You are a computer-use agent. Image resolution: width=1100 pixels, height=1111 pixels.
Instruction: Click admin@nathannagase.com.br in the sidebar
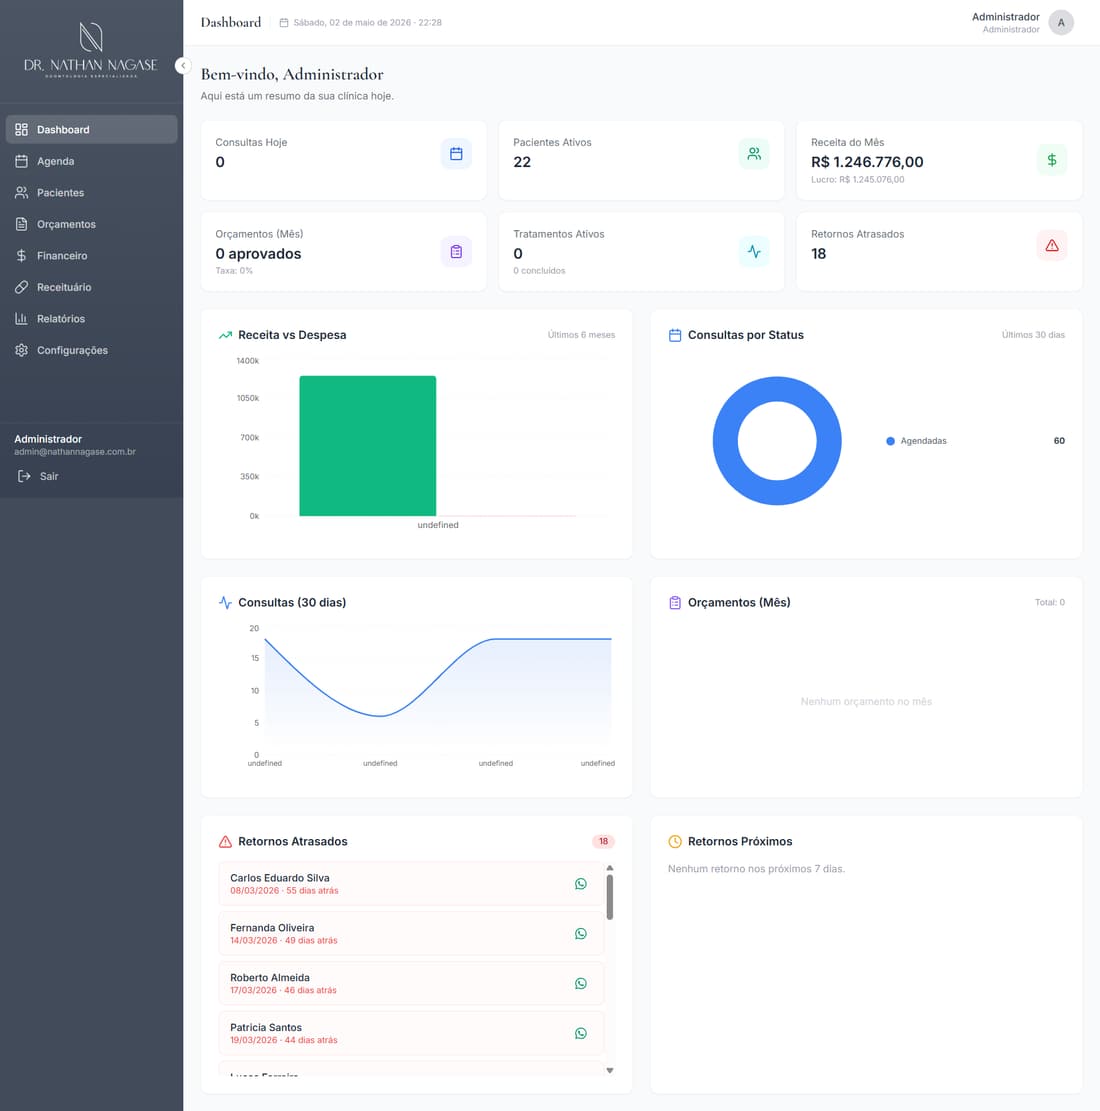point(75,451)
